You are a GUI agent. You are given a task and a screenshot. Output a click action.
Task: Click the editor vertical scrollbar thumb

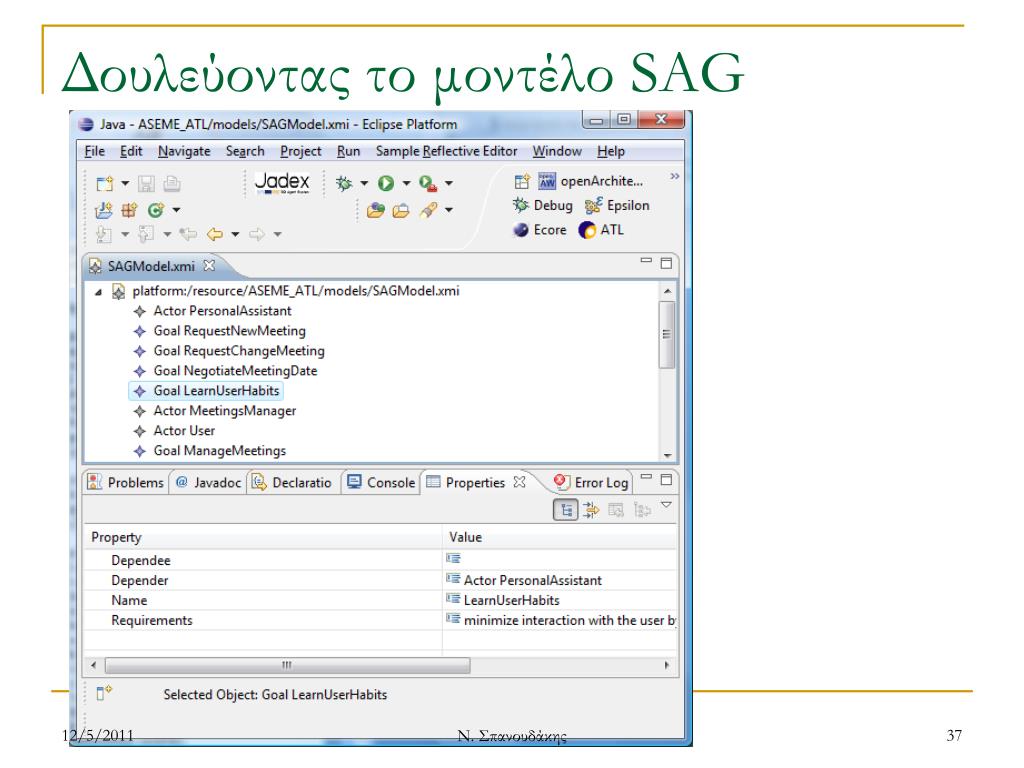point(667,335)
